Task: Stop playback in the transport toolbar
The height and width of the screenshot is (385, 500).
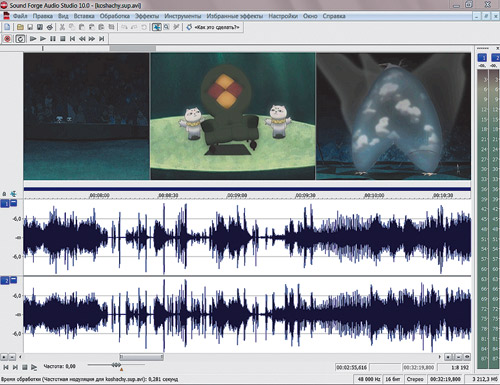Action: click(62, 39)
